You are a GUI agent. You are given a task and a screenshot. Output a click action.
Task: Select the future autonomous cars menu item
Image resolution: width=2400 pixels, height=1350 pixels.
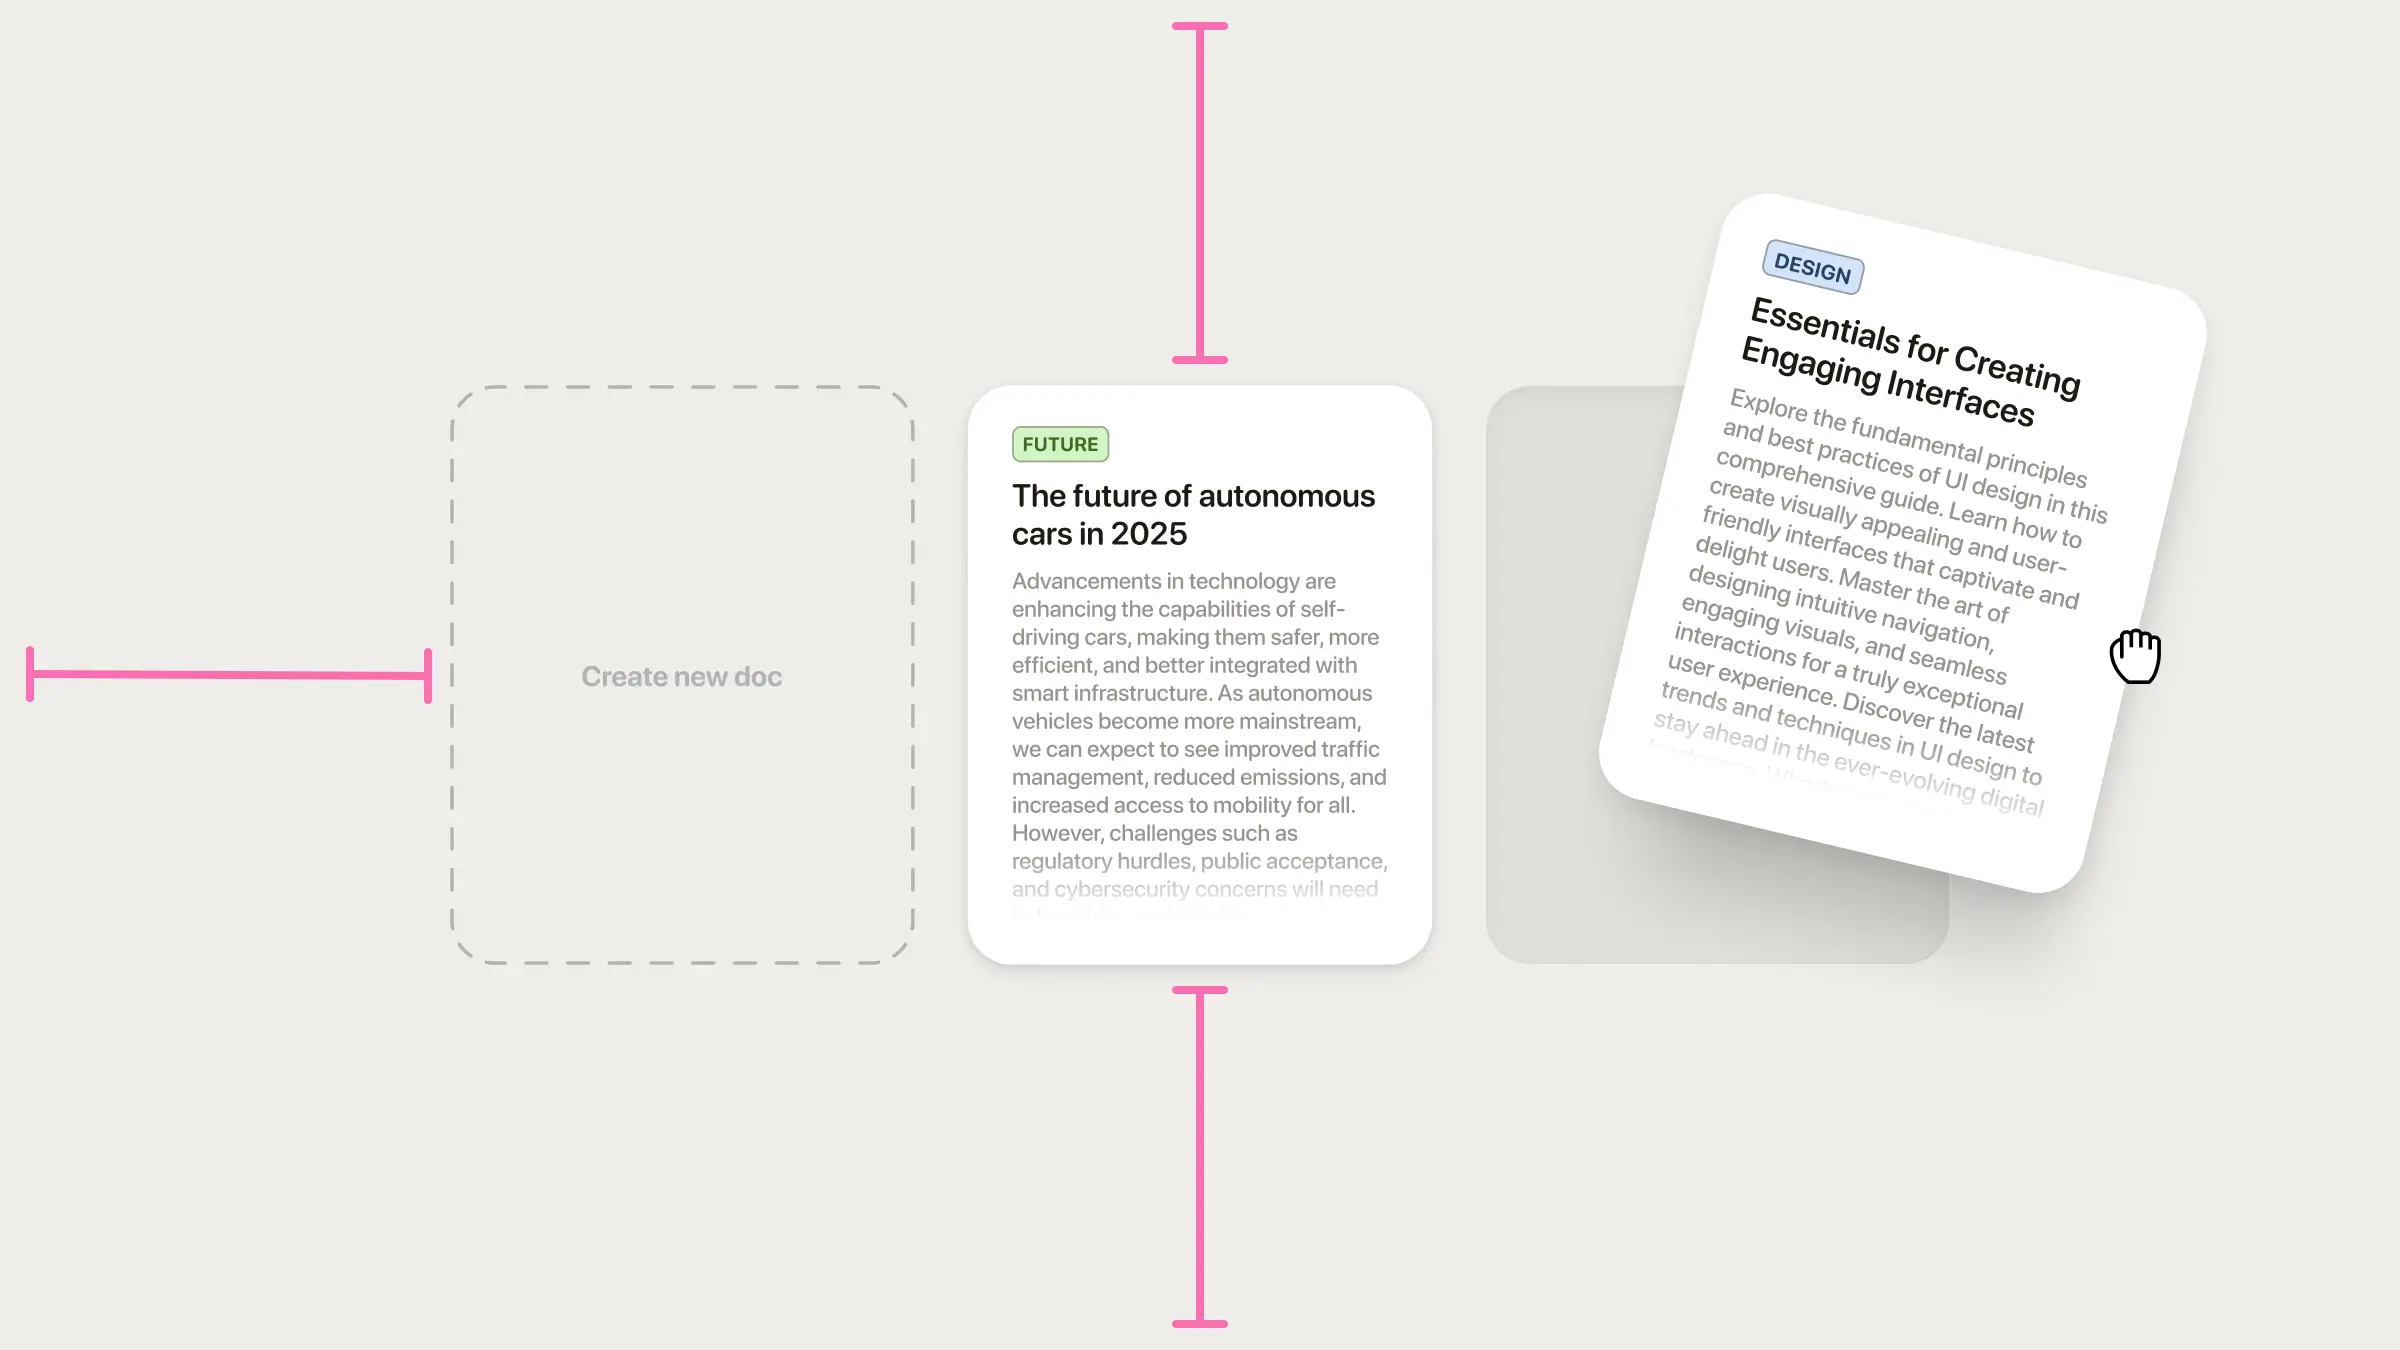[x=1198, y=674]
